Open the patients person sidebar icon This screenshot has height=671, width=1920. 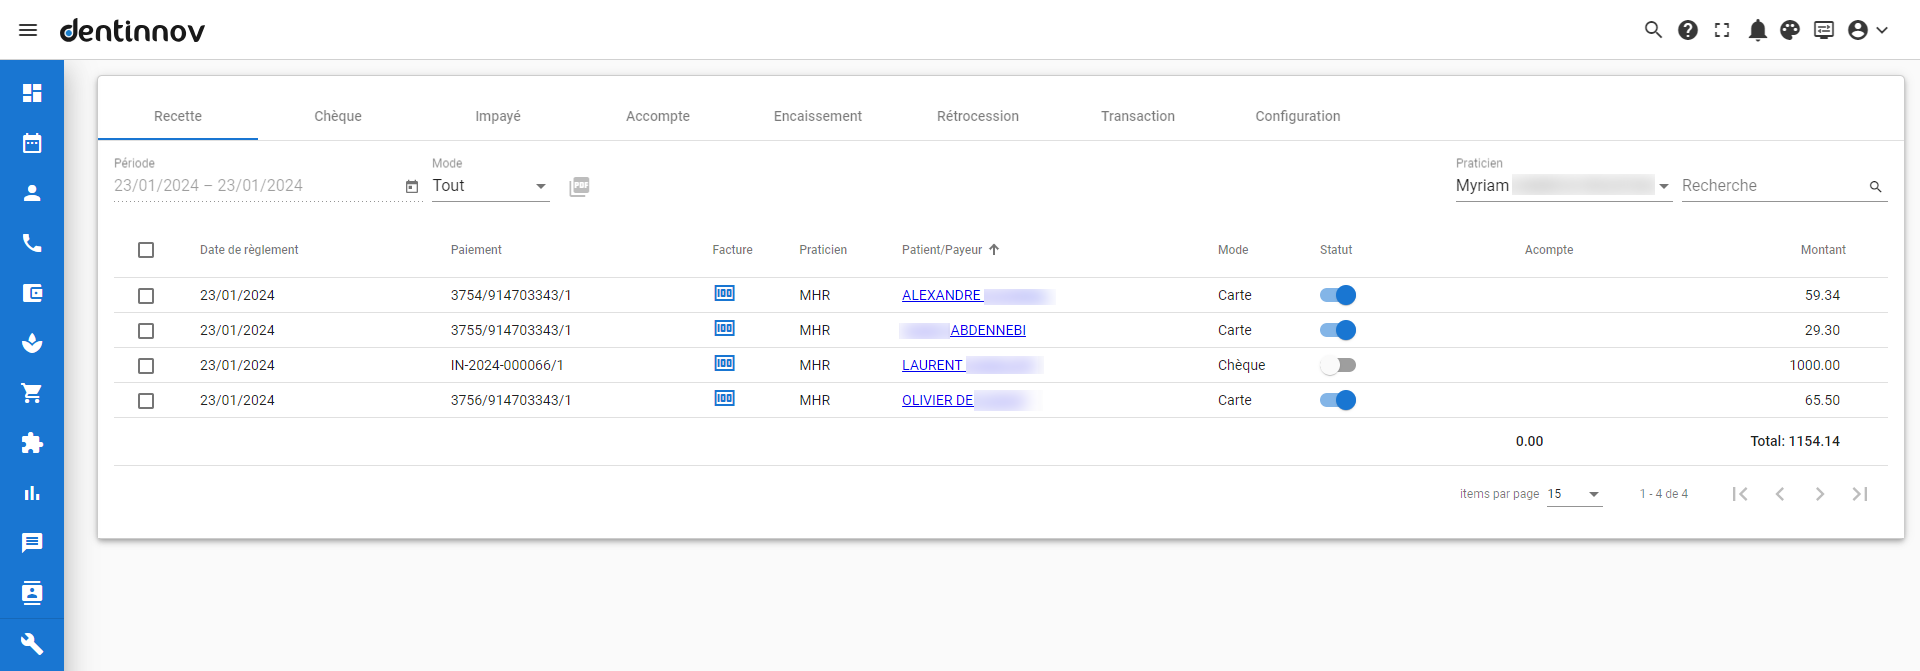click(x=32, y=193)
